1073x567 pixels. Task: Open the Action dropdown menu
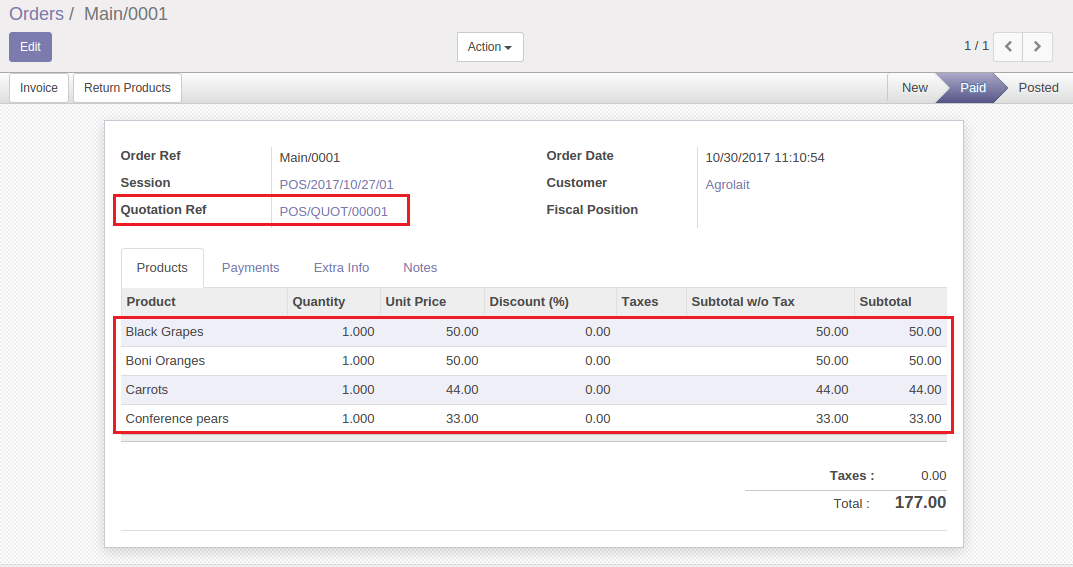point(489,47)
